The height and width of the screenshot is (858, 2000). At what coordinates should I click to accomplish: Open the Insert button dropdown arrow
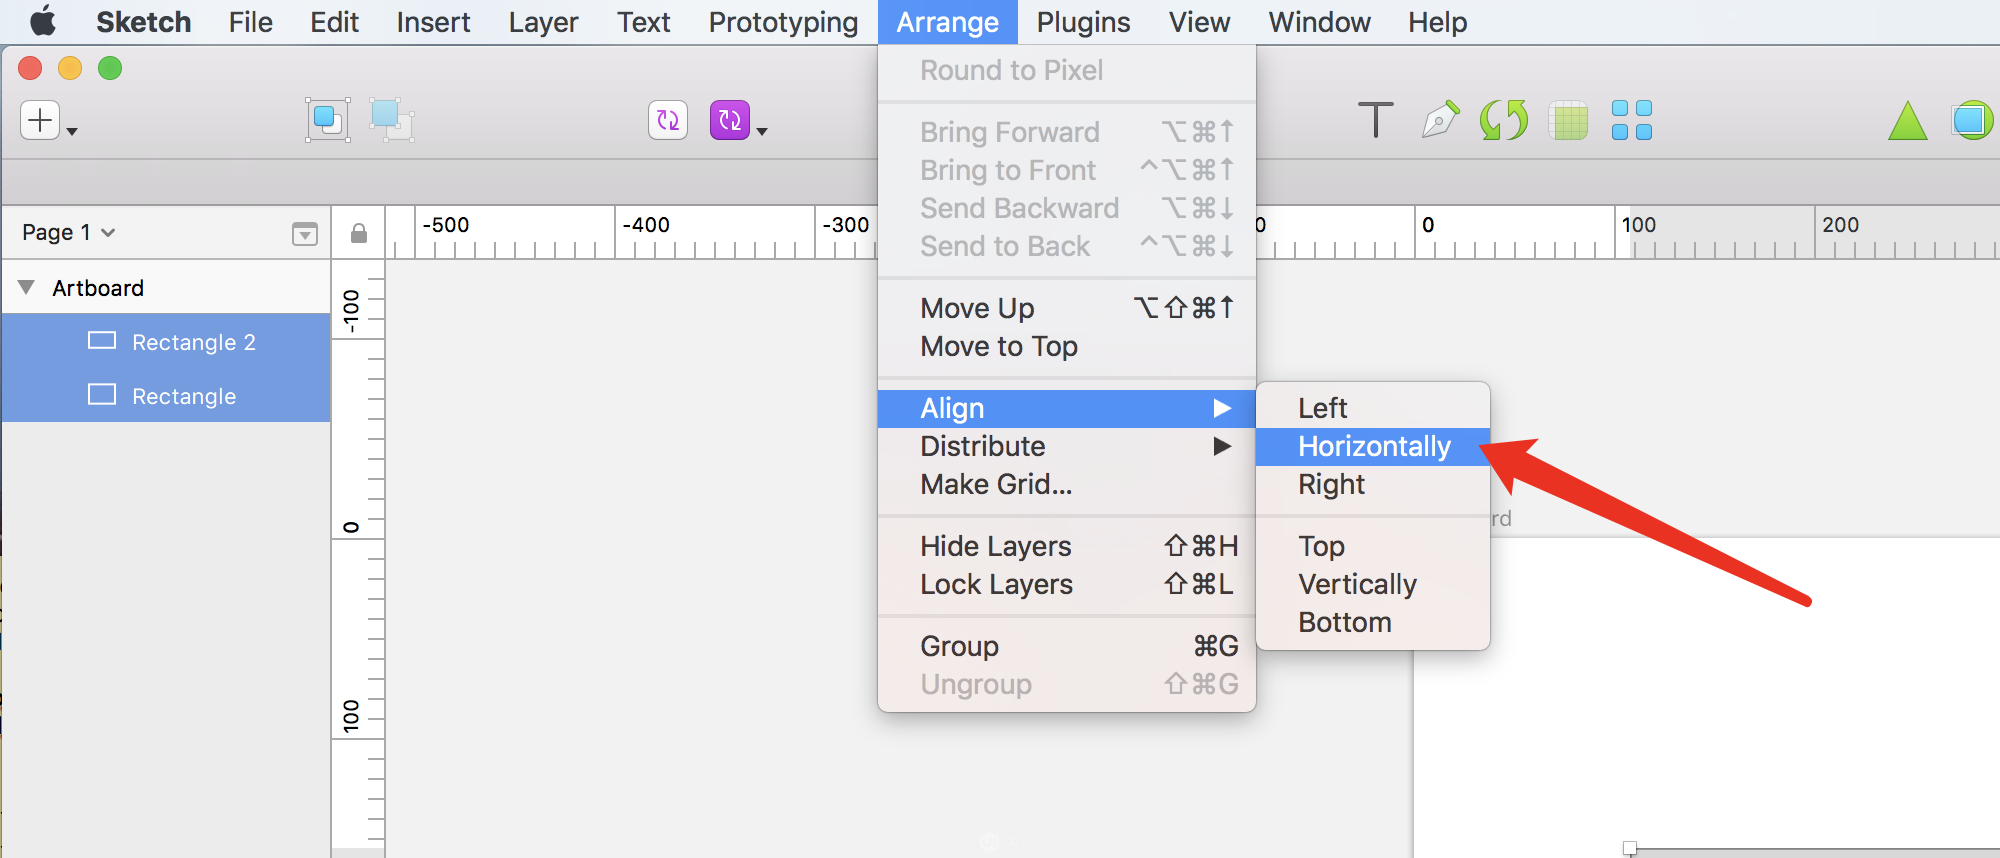click(x=72, y=131)
